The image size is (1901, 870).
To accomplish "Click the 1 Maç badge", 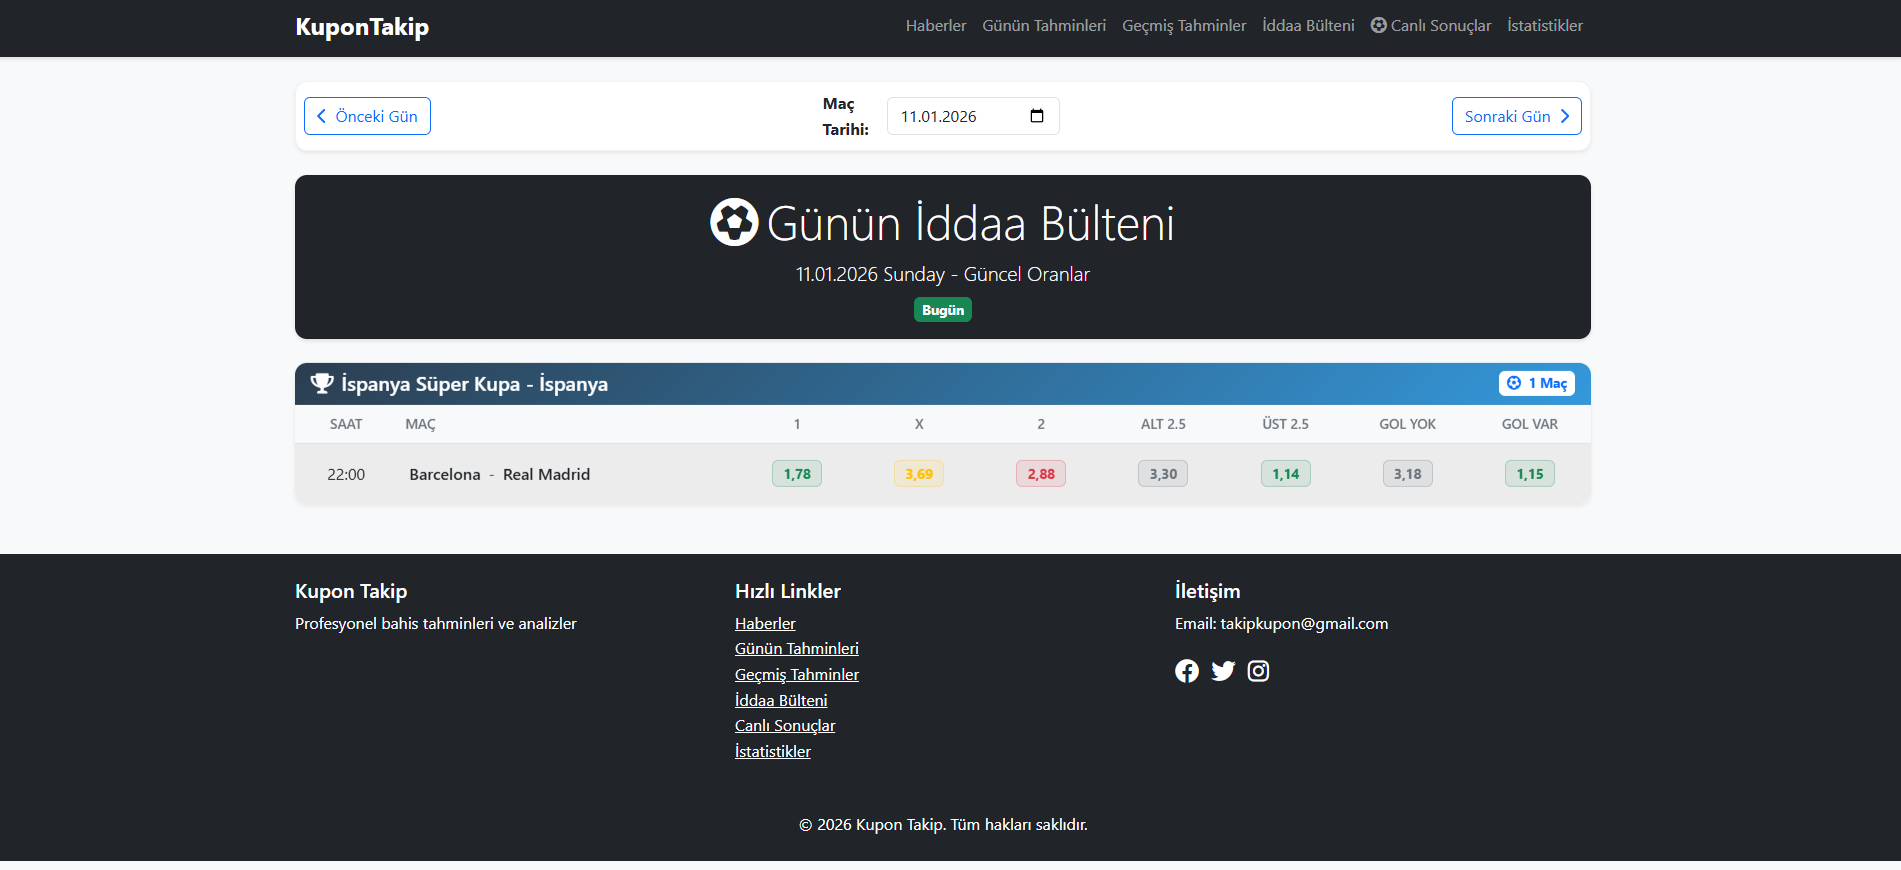I will 1537,384.
